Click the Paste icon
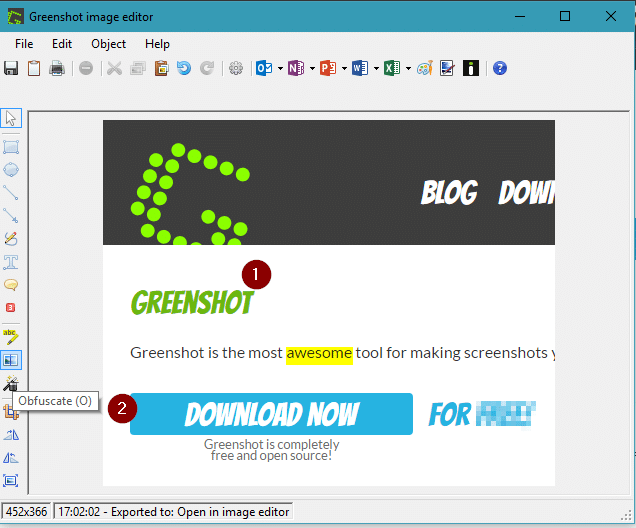 pyautogui.click(x=161, y=68)
